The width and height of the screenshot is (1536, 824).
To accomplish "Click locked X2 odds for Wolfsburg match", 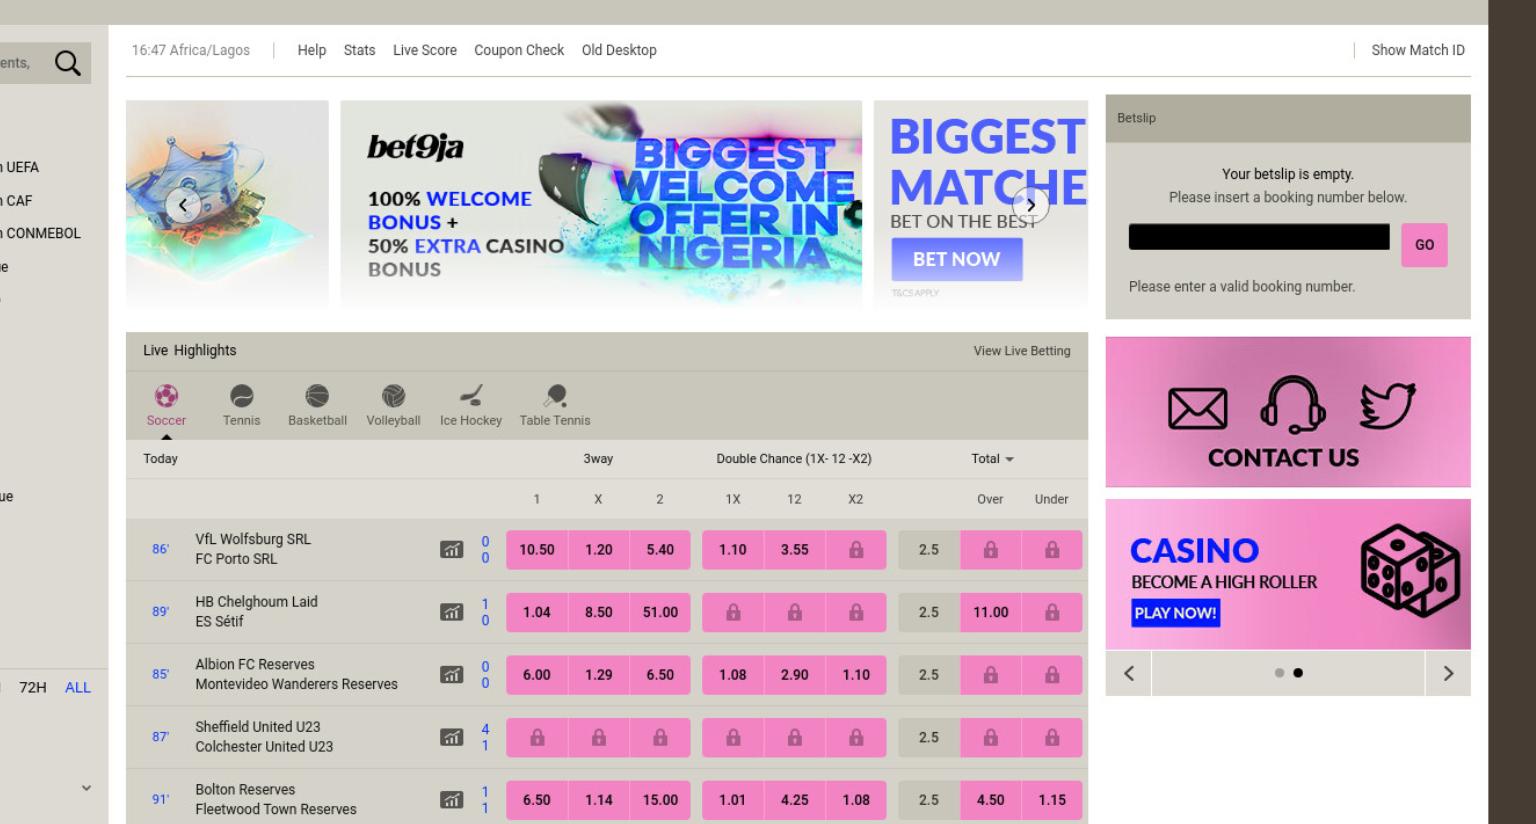I will click(x=856, y=550).
